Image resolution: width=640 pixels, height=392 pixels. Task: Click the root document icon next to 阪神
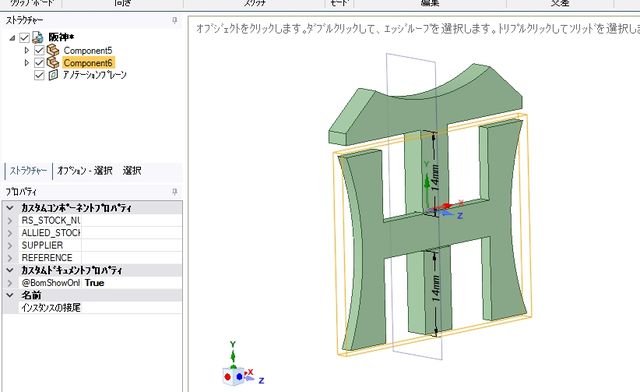[x=38, y=37]
